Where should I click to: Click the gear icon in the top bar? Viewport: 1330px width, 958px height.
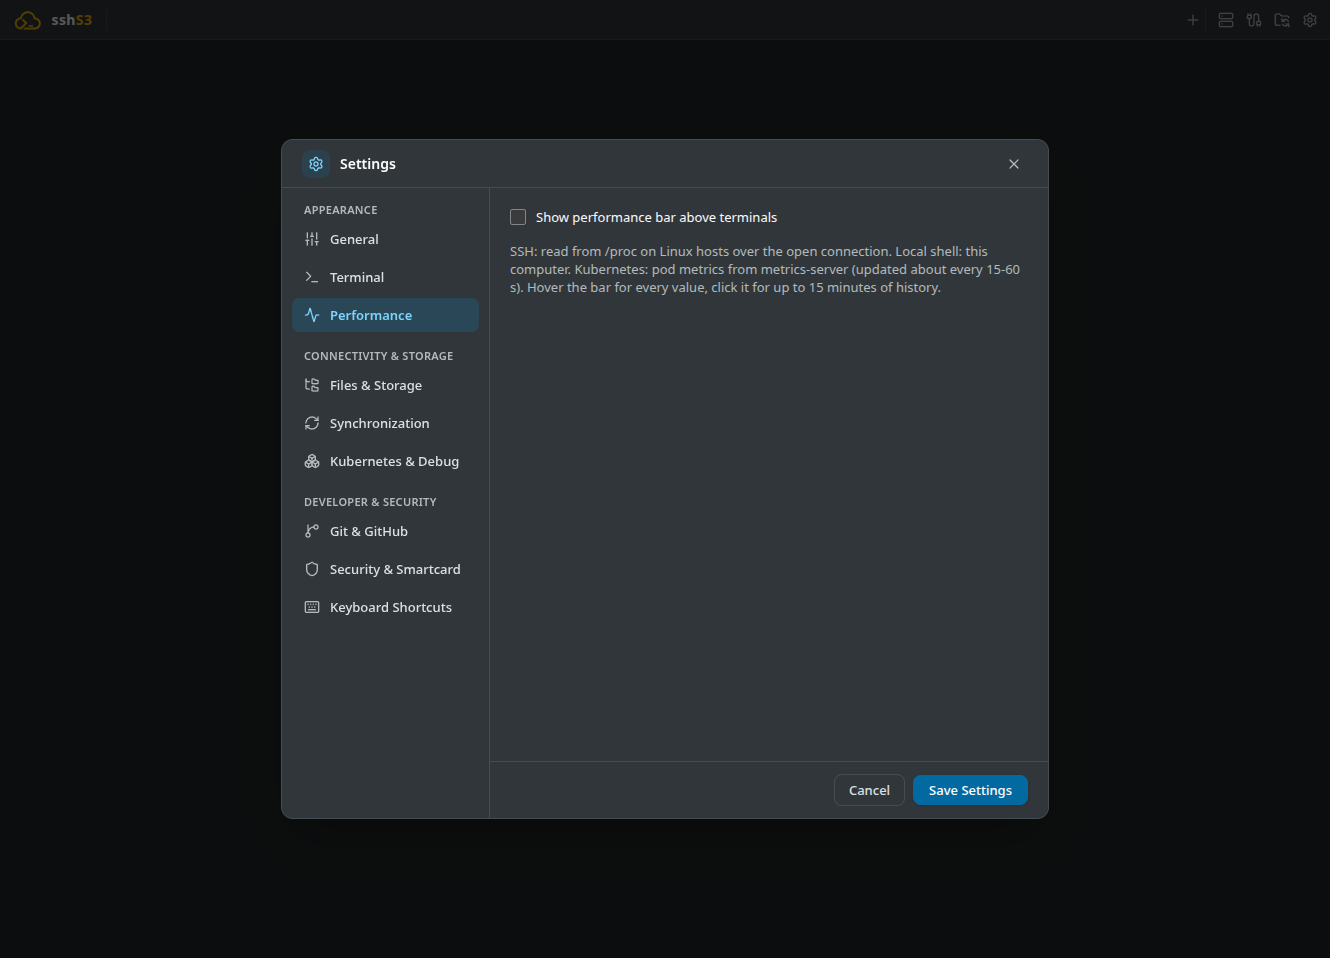[x=1310, y=20]
